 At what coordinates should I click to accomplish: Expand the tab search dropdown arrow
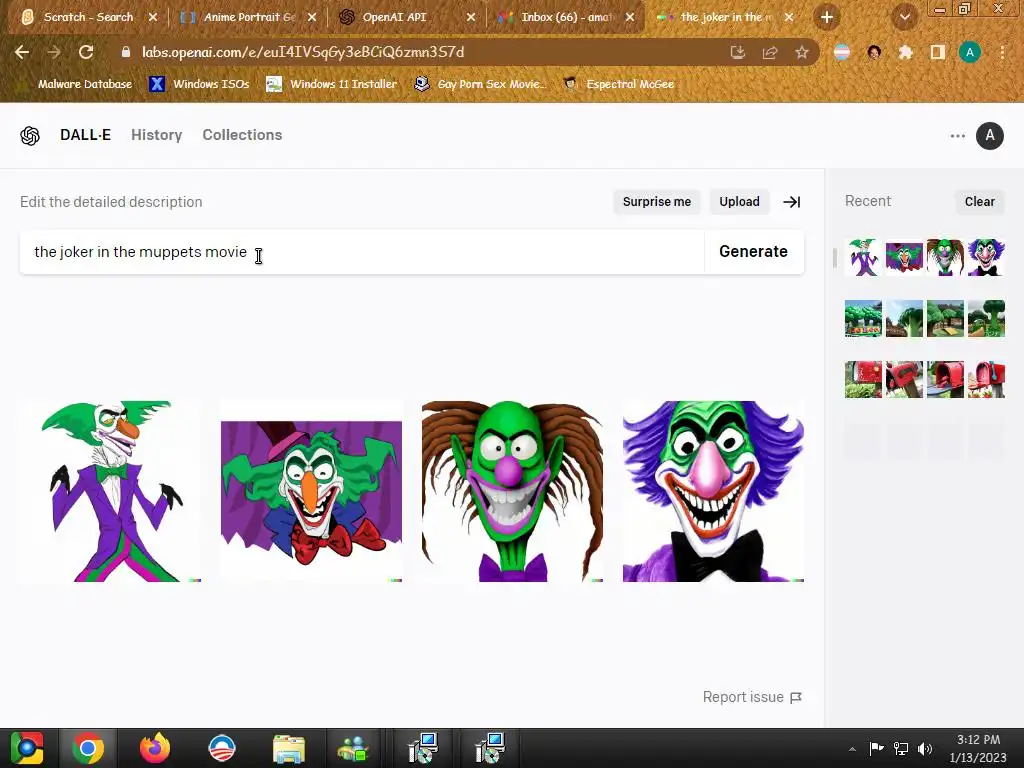(x=904, y=17)
